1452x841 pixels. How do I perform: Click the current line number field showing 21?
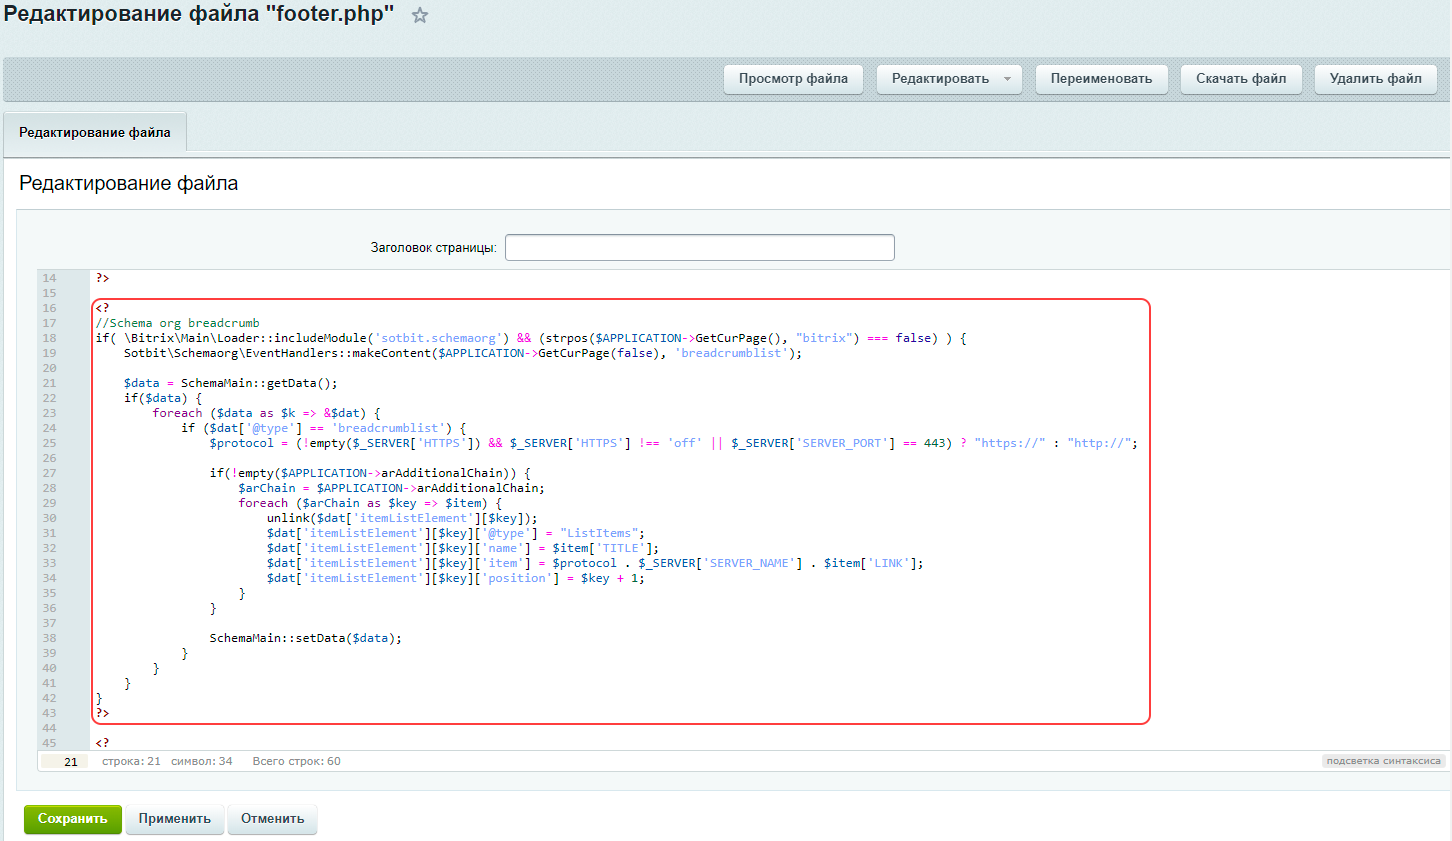click(65, 762)
